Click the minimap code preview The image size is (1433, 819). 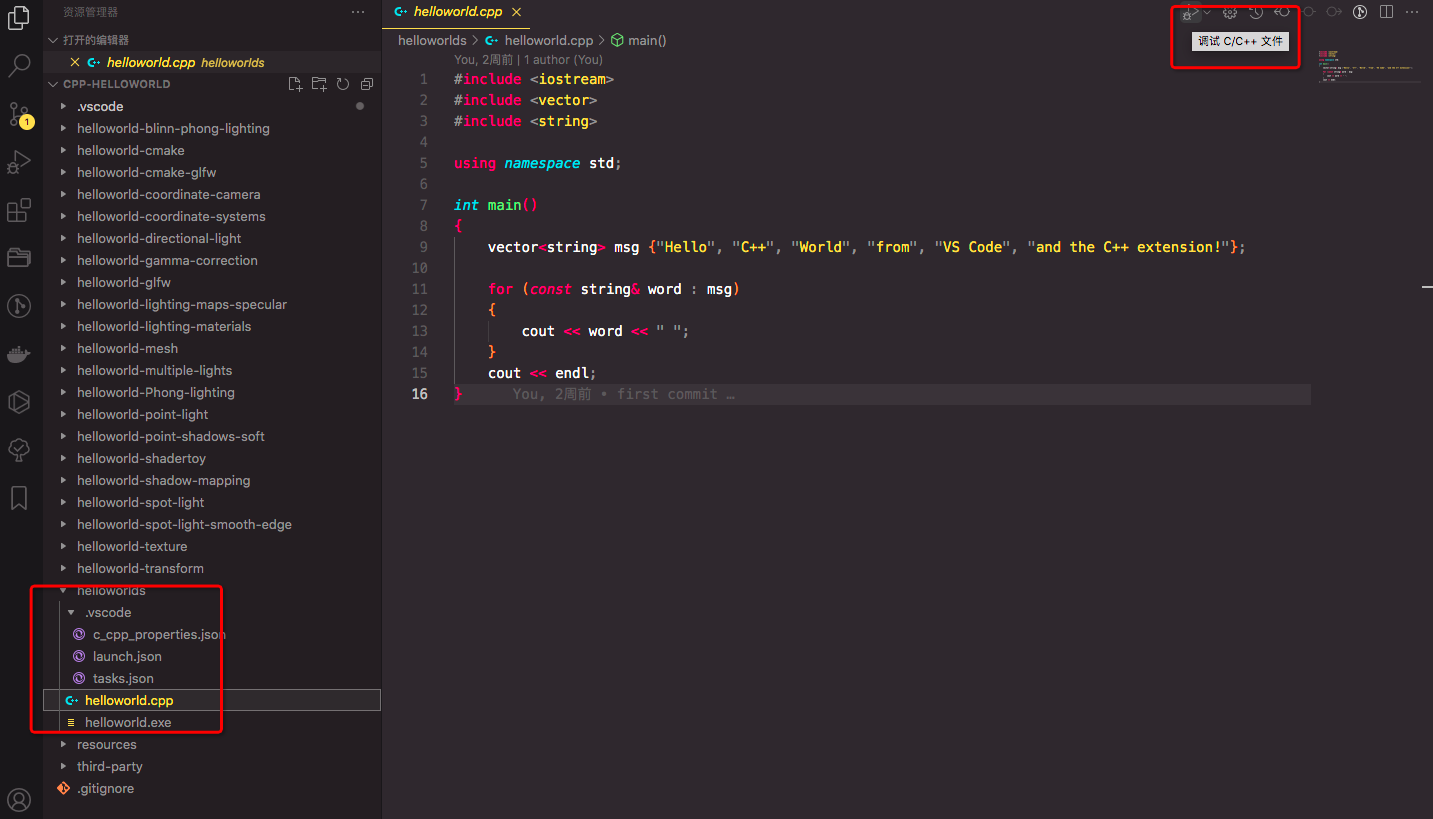[1368, 66]
